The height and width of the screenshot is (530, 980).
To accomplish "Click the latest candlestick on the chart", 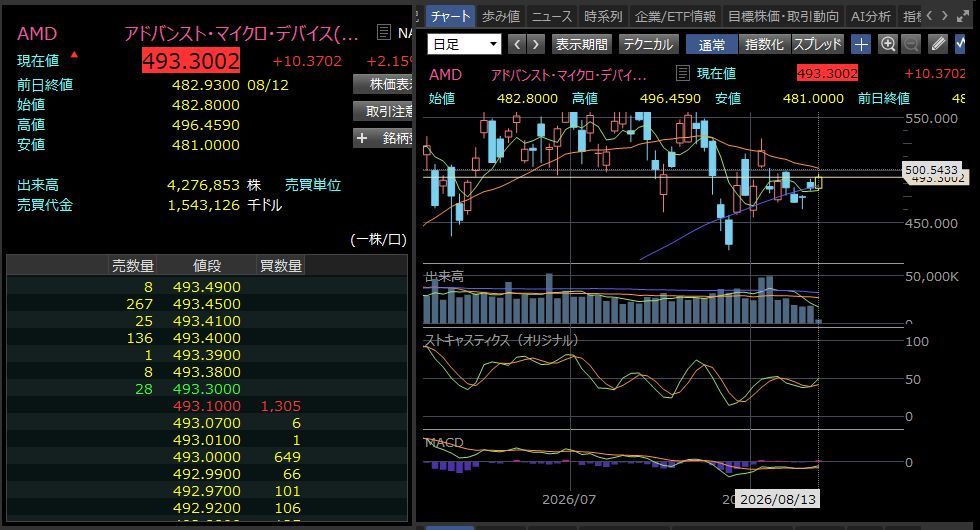I will [x=819, y=181].
